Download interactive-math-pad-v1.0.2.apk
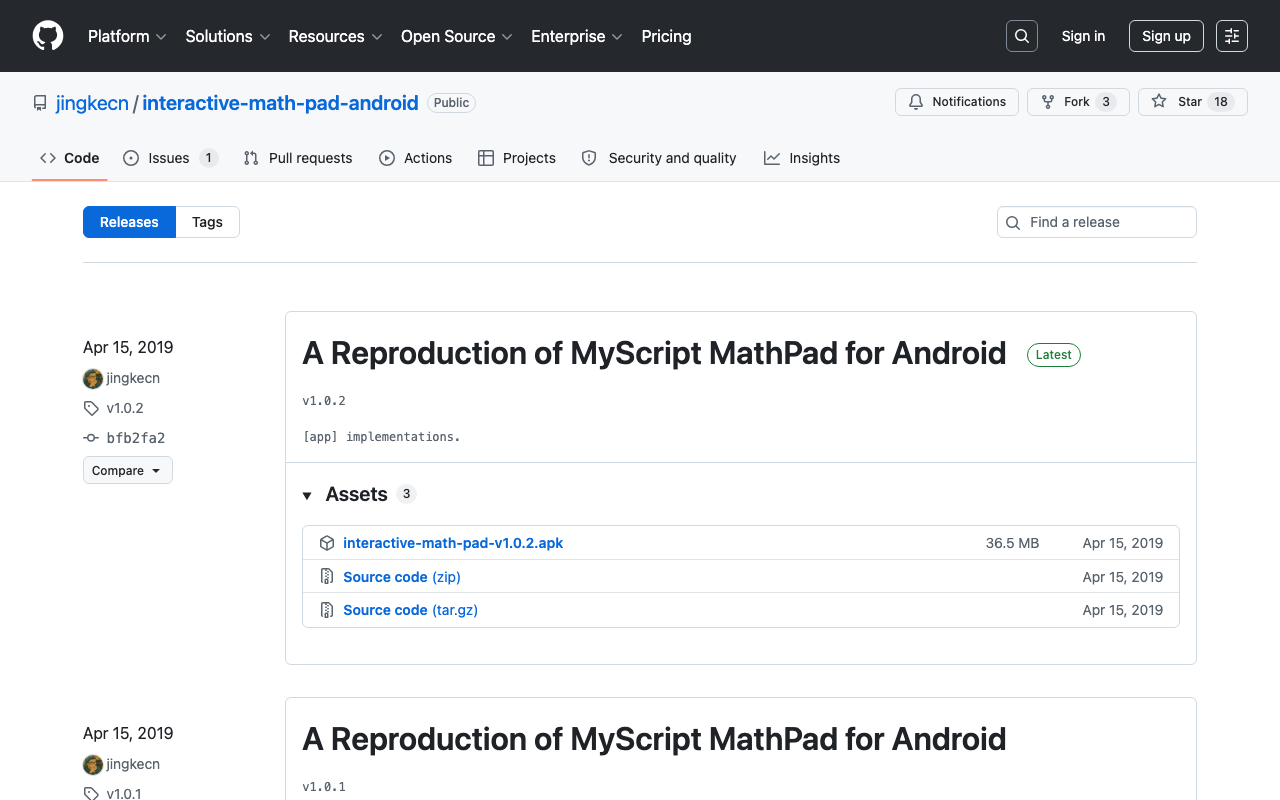 pos(453,543)
